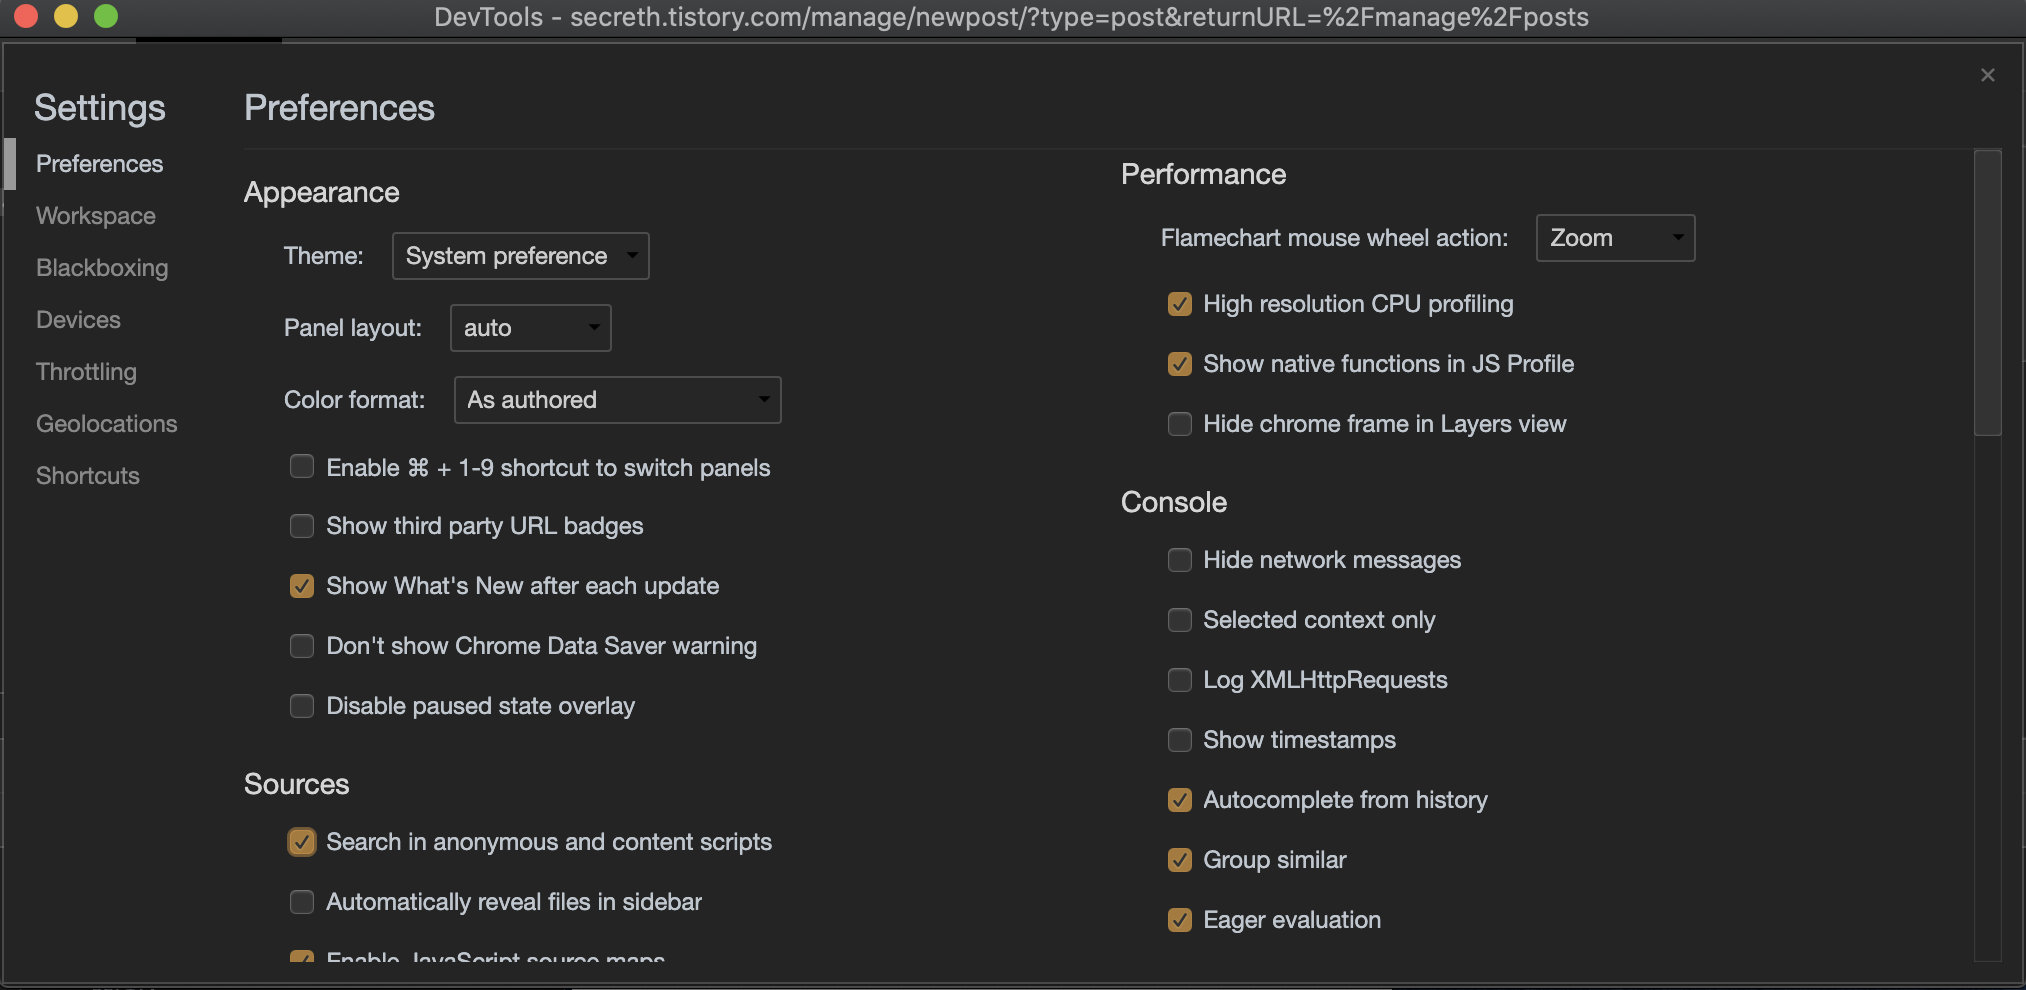Close the Settings panel with the X icon
The width and height of the screenshot is (2026, 990).
1987,75
